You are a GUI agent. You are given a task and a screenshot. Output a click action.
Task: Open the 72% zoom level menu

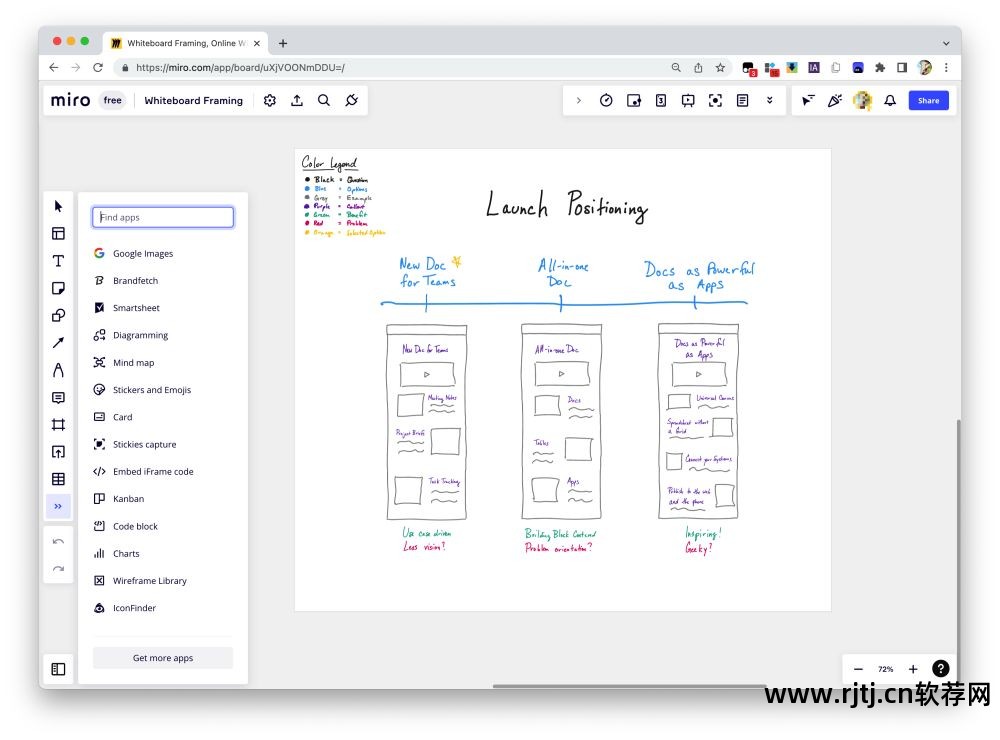885,669
